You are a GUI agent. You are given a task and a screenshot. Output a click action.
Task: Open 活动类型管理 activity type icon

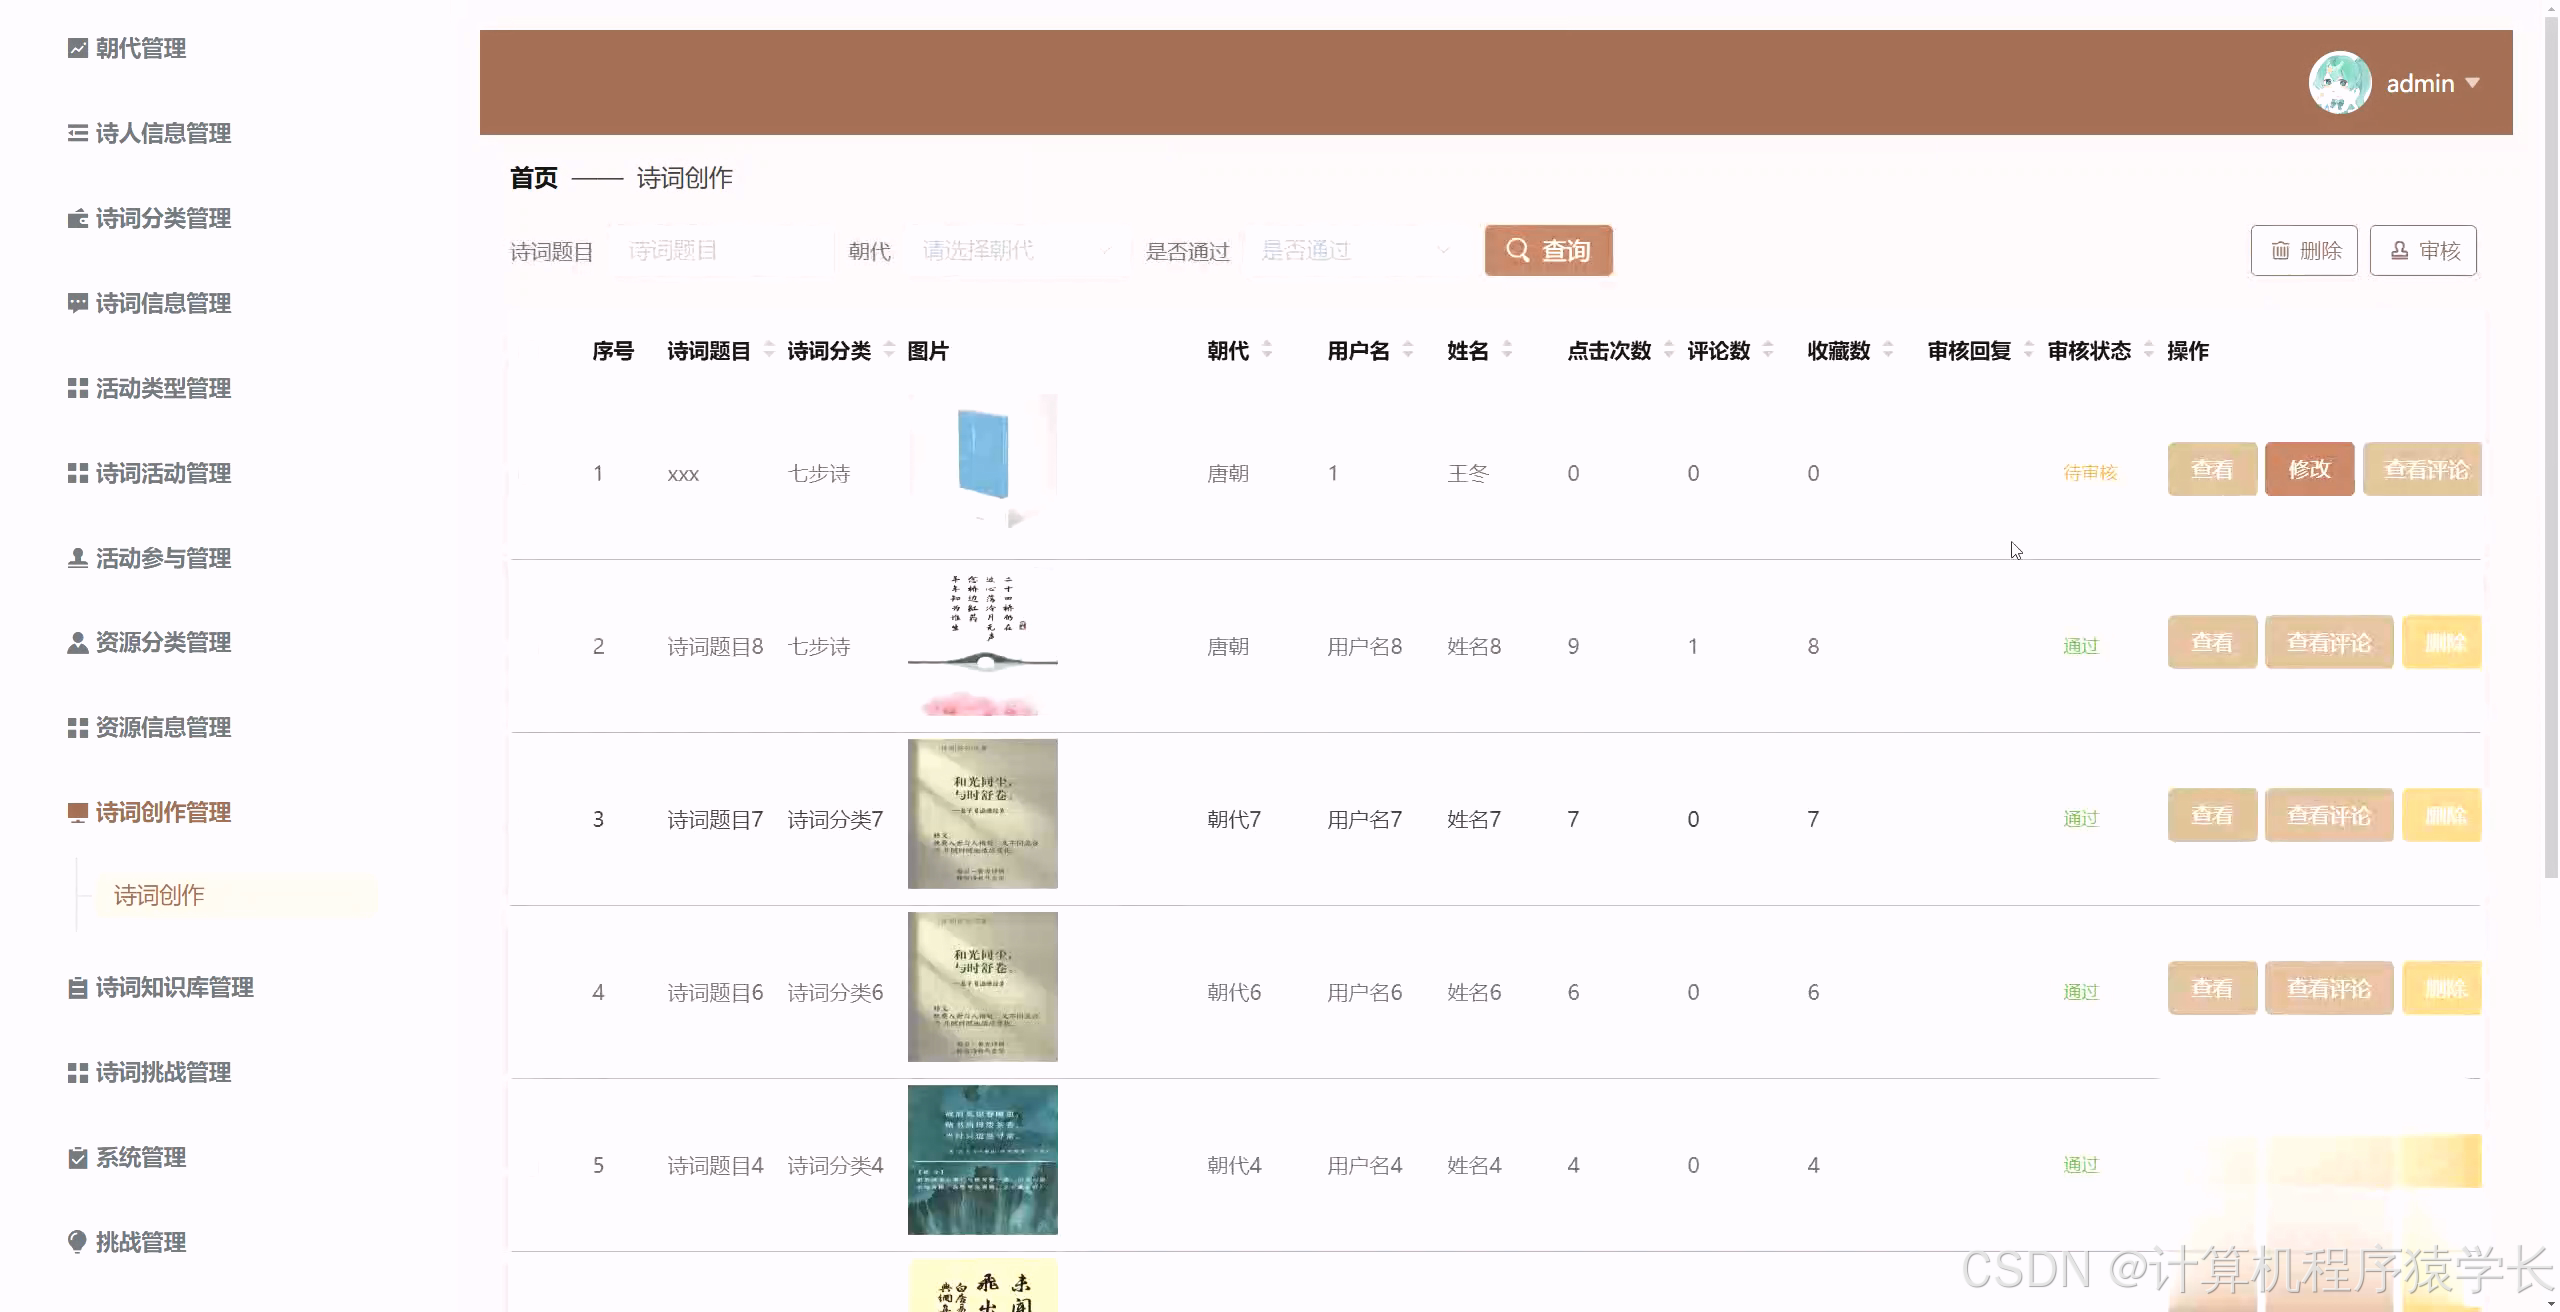pyautogui.click(x=77, y=388)
